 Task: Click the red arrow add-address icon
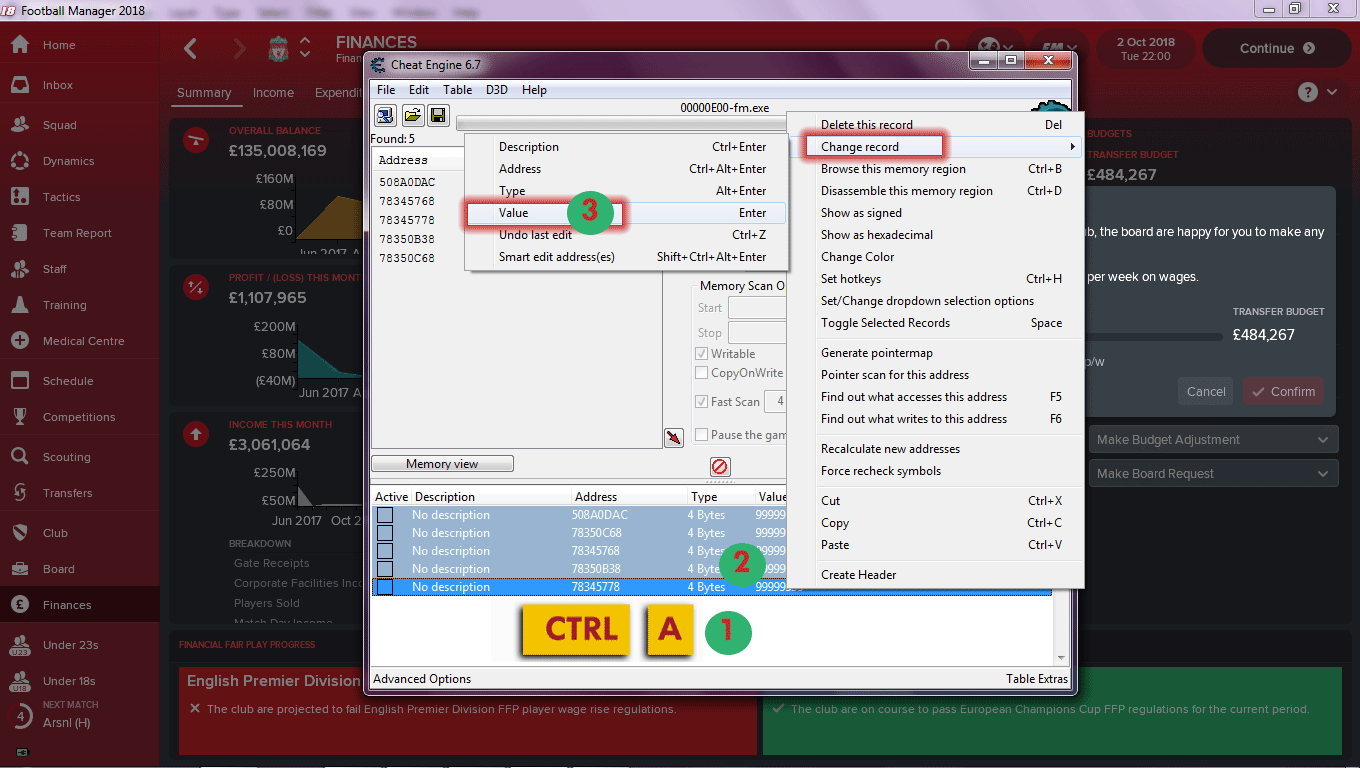(673, 437)
